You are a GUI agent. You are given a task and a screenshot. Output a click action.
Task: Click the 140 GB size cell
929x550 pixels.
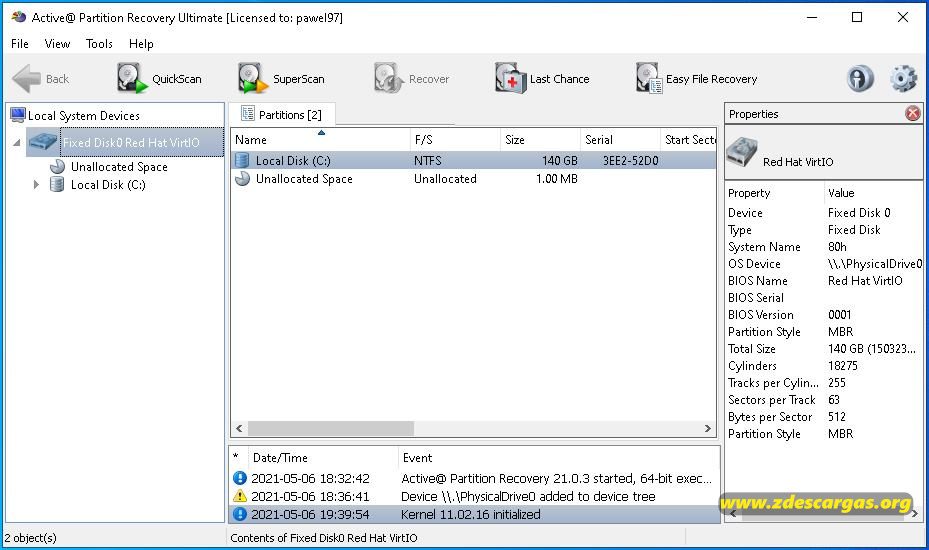click(559, 161)
